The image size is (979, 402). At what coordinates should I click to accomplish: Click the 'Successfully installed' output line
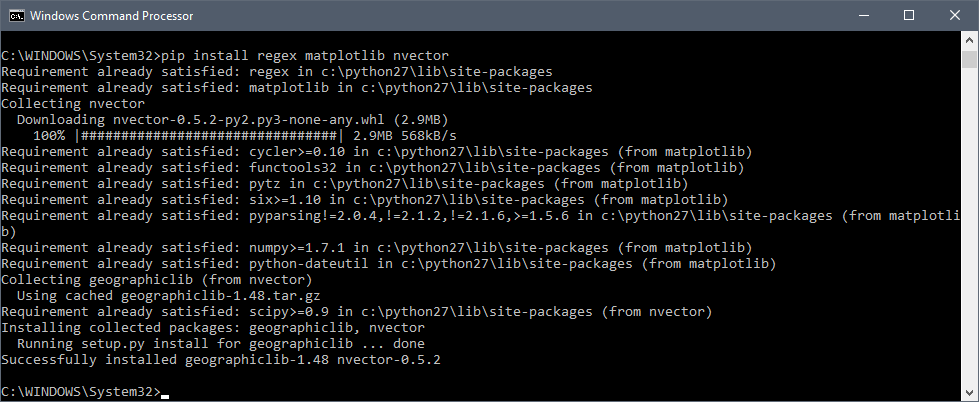[221, 360]
